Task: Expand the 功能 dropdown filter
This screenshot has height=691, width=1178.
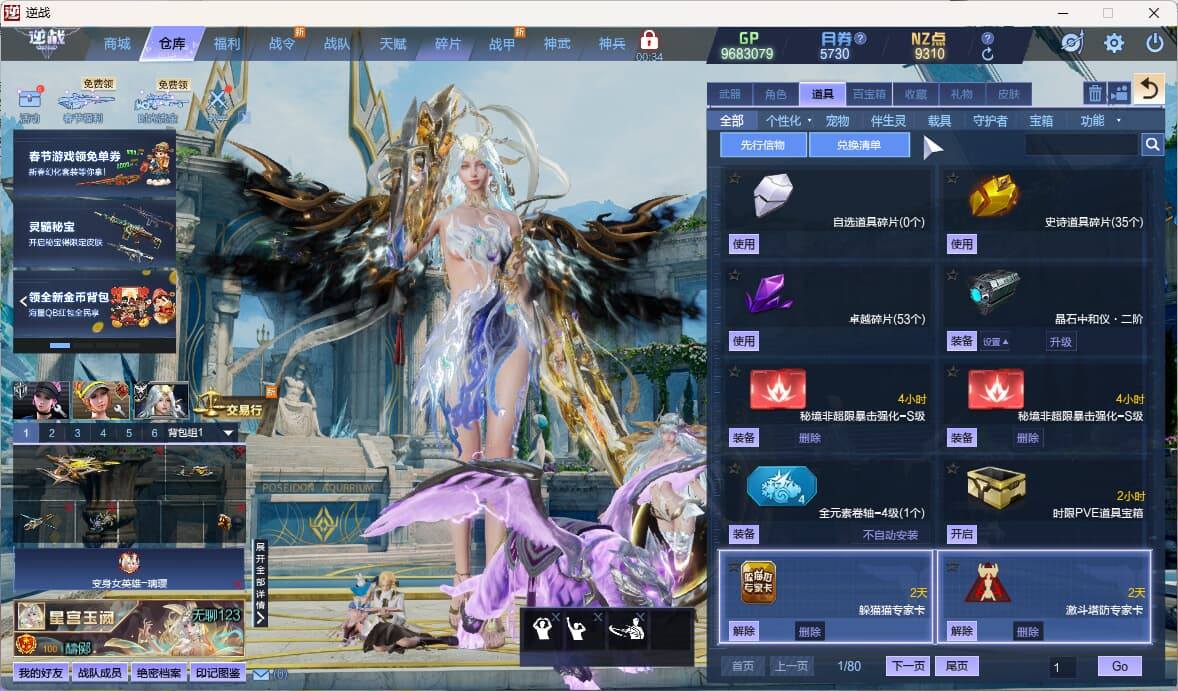Action: (x=1099, y=121)
